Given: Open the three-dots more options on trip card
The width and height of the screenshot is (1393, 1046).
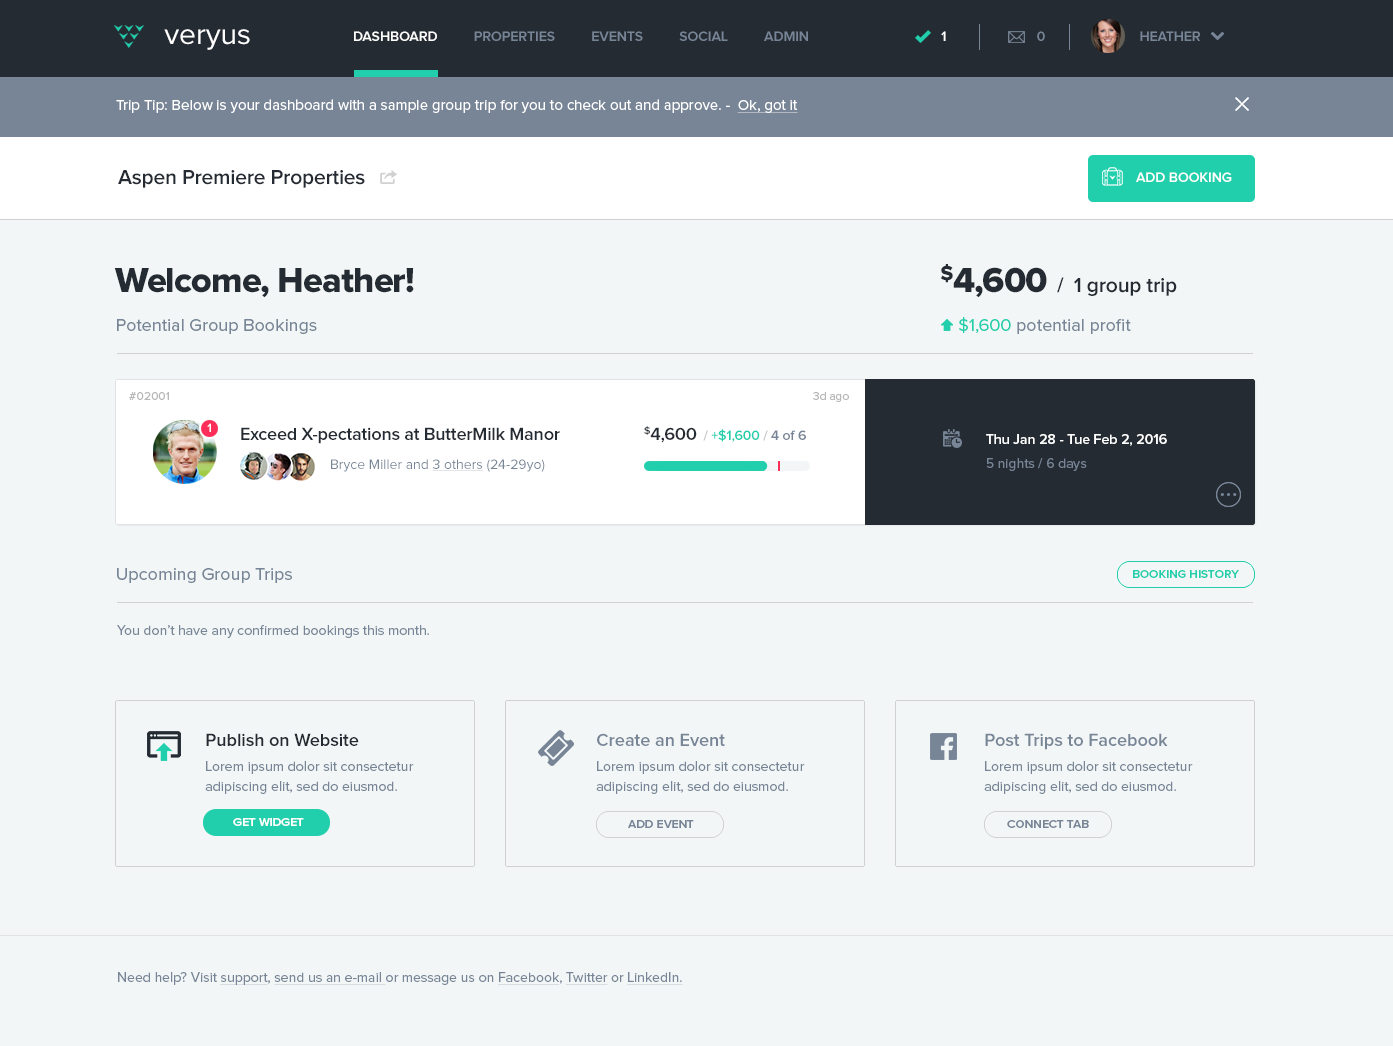Looking at the screenshot, I should (x=1228, y=495).
